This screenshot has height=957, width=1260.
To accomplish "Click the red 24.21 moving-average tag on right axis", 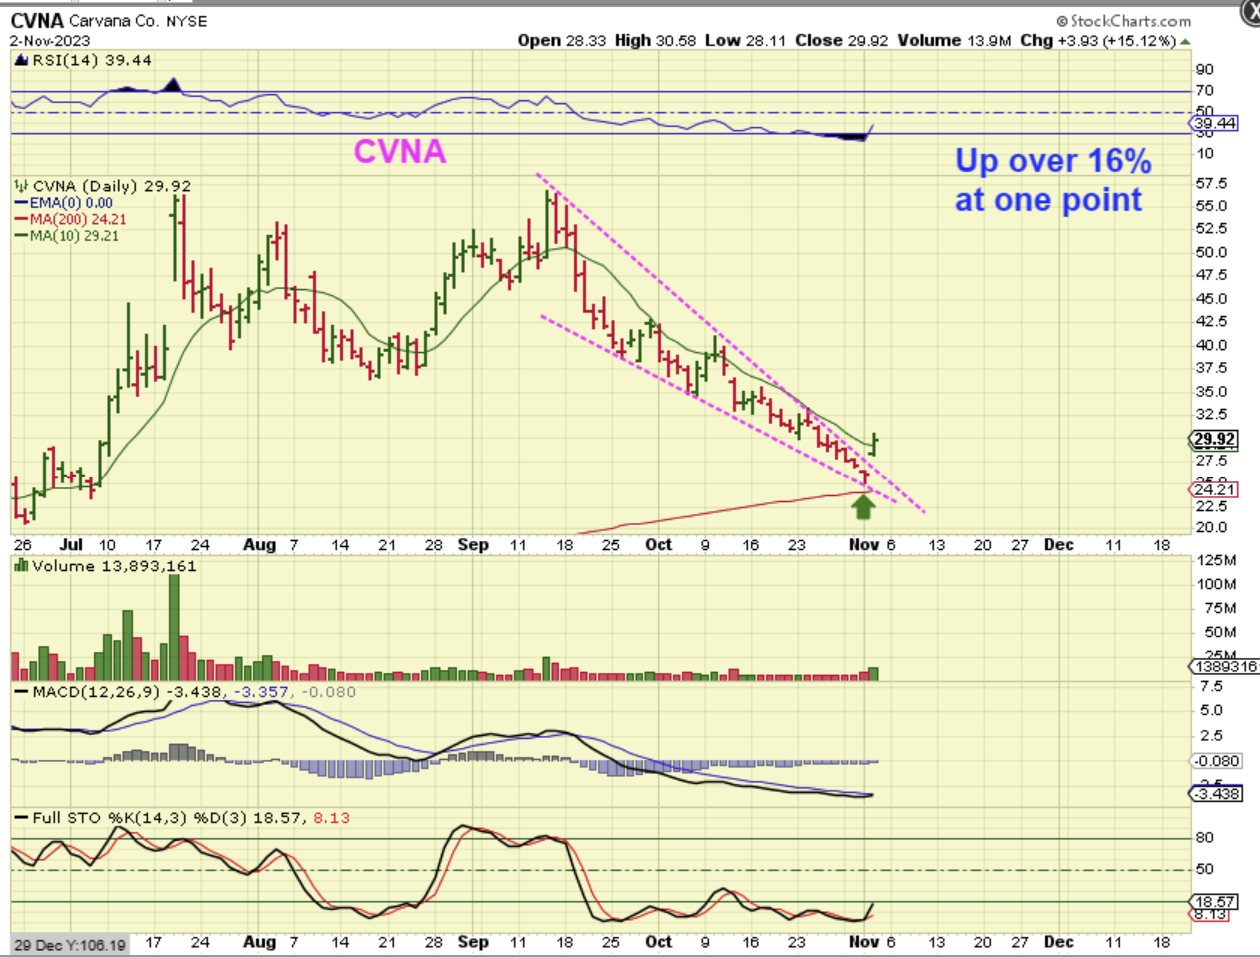I will 1215,489.
